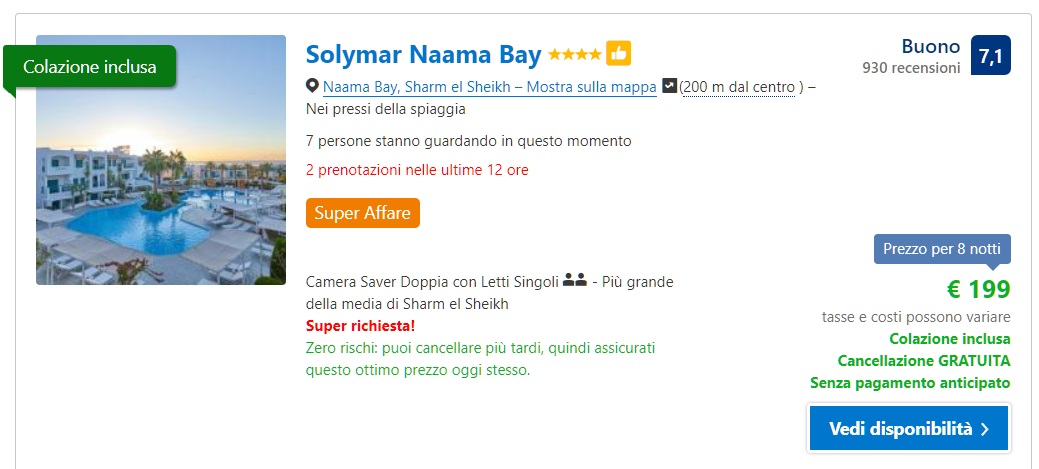Click the Cancellazione GRATUITA label
Screen dimensions: 1039x469
924,361
